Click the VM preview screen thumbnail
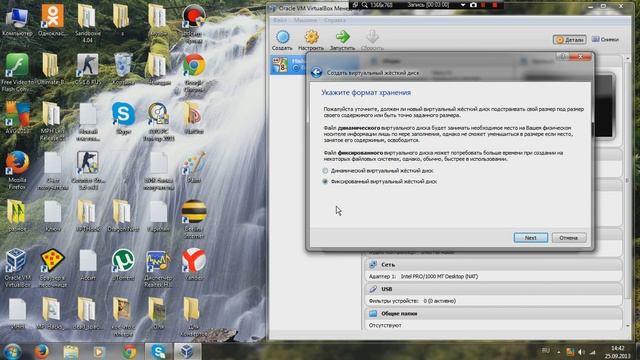Viewport: 640px width, 360px height. point(605,105)
